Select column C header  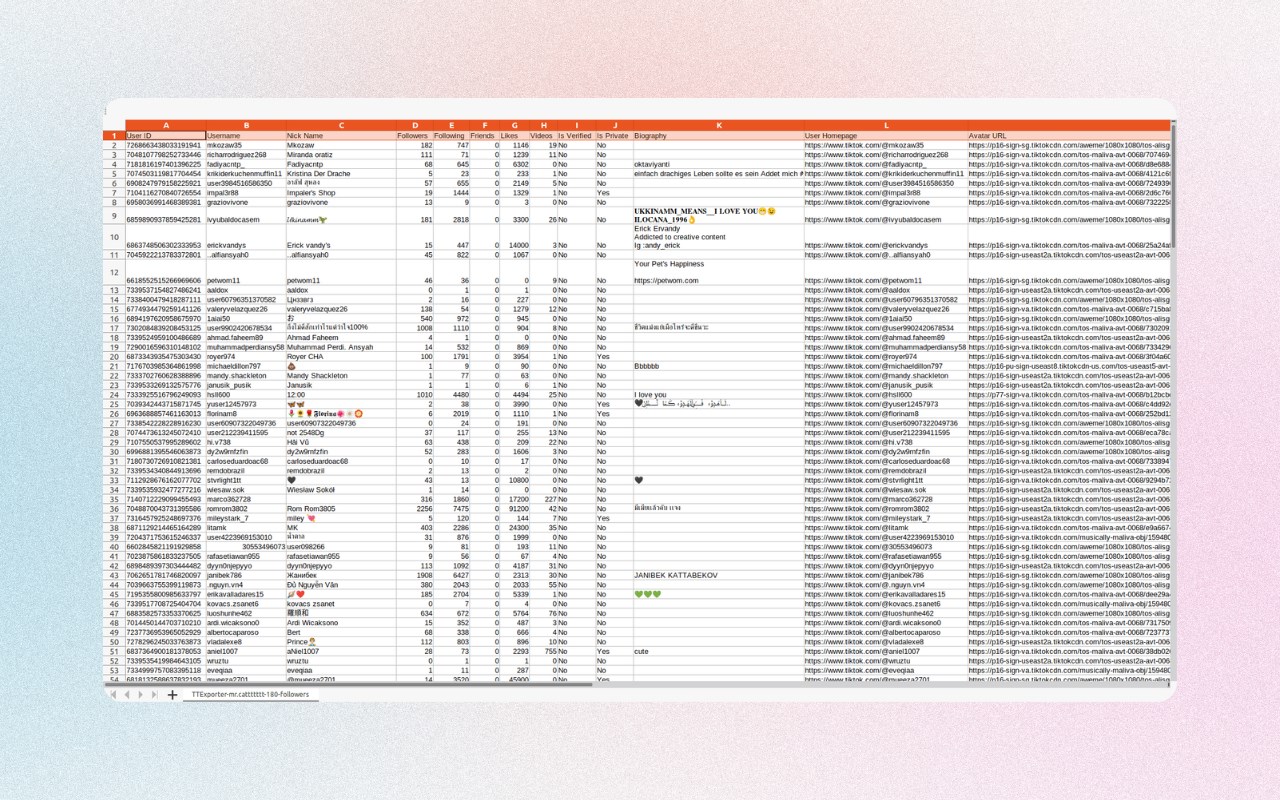[x=340, y=126]
